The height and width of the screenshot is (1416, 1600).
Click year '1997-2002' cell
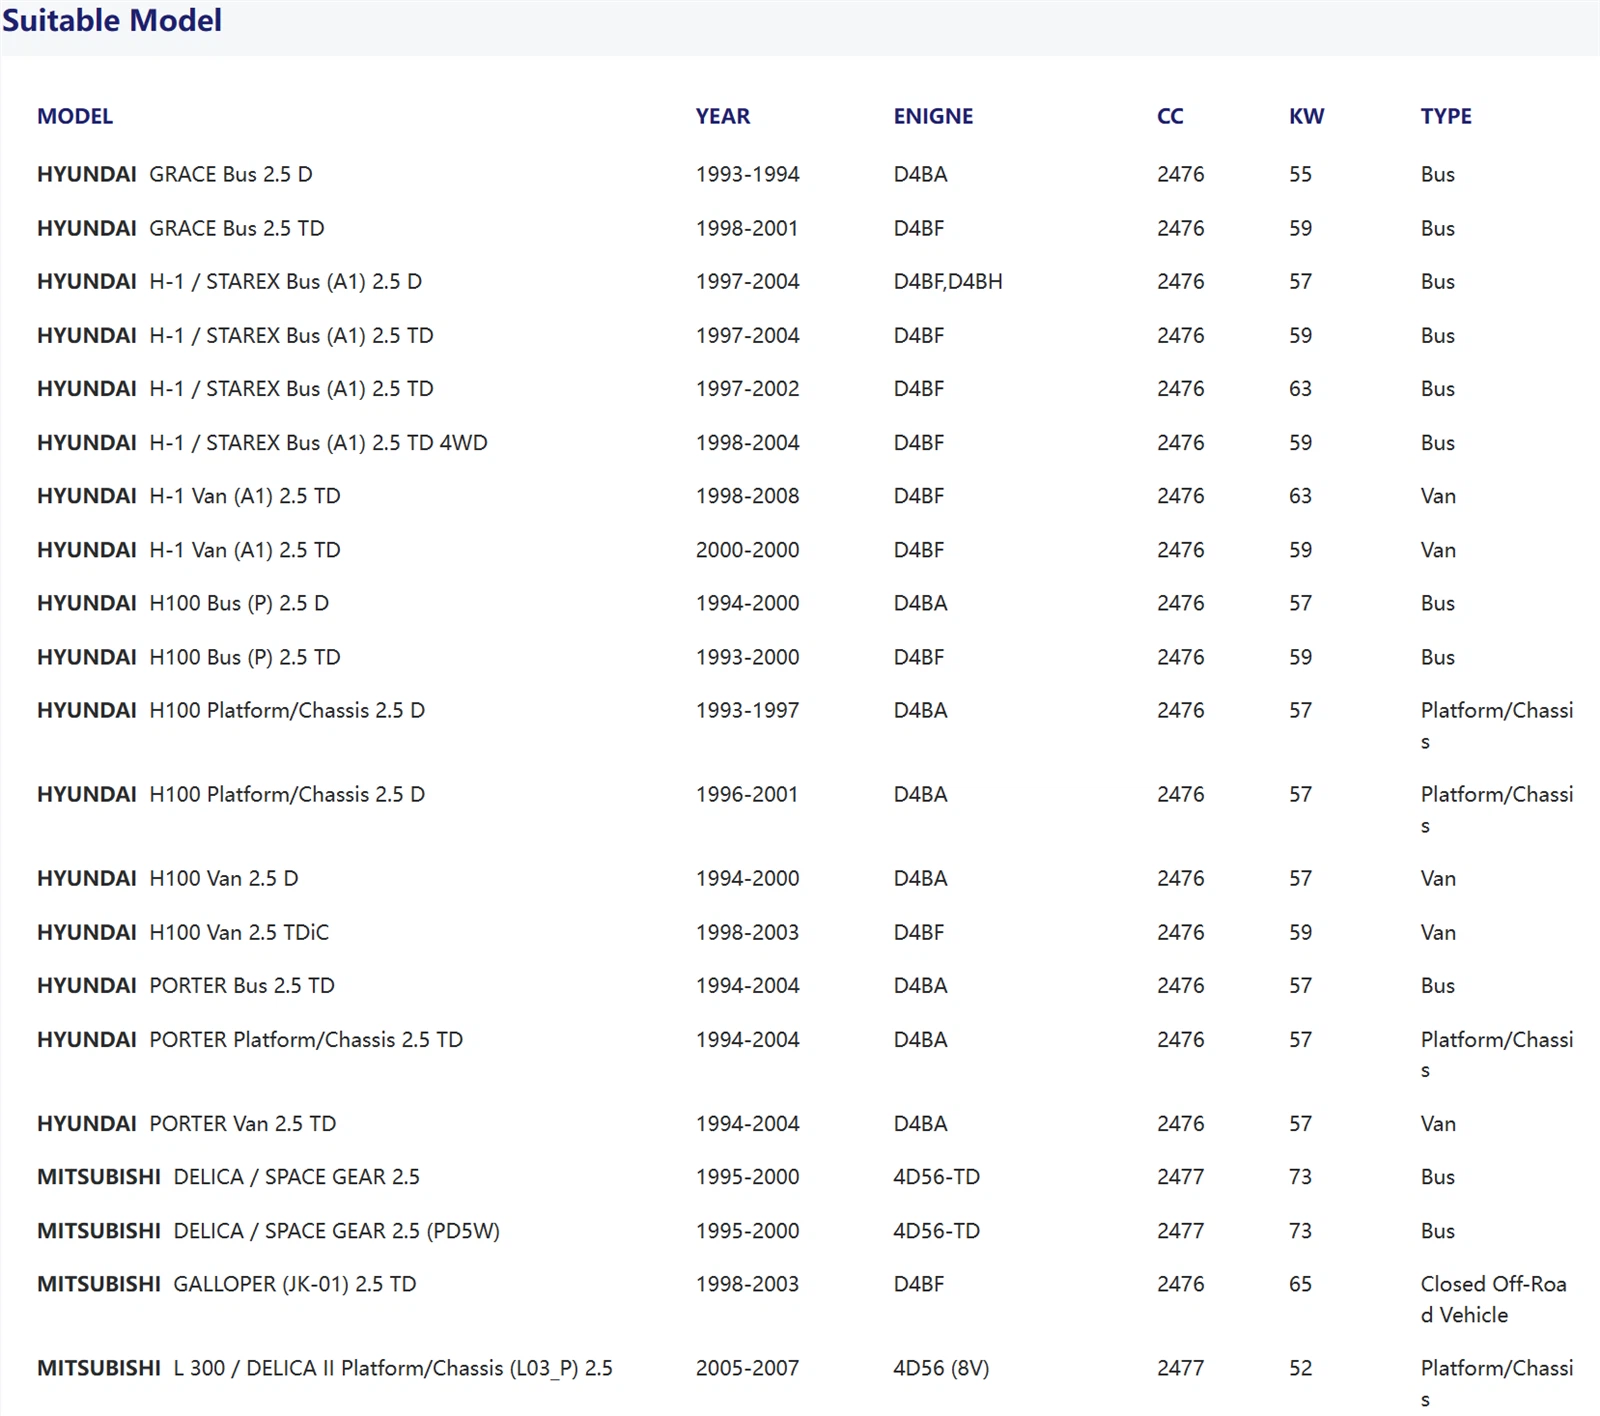pyautogui.click(x=747, y=388)
